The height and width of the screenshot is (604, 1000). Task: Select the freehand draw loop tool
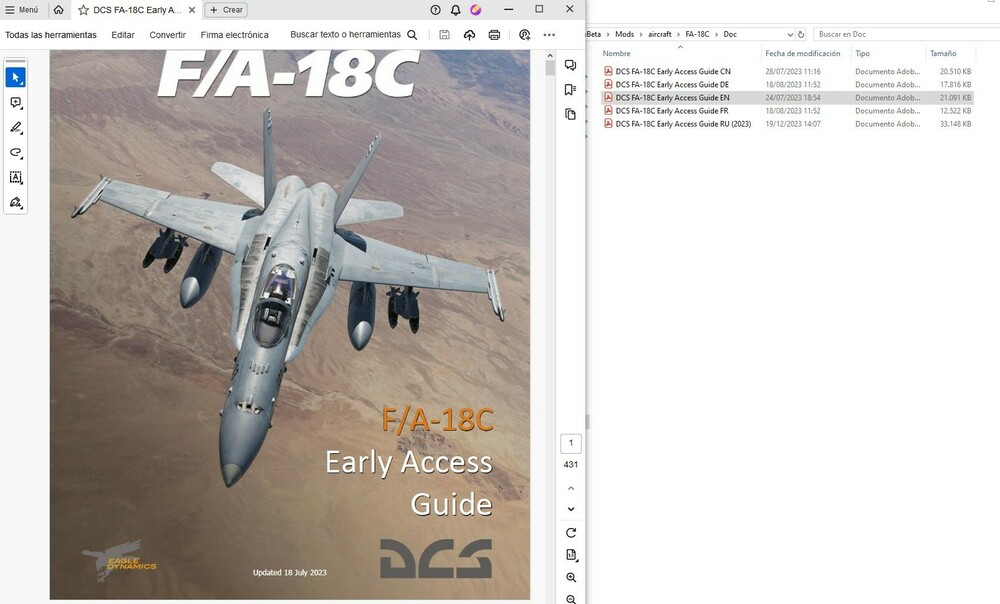15,152
